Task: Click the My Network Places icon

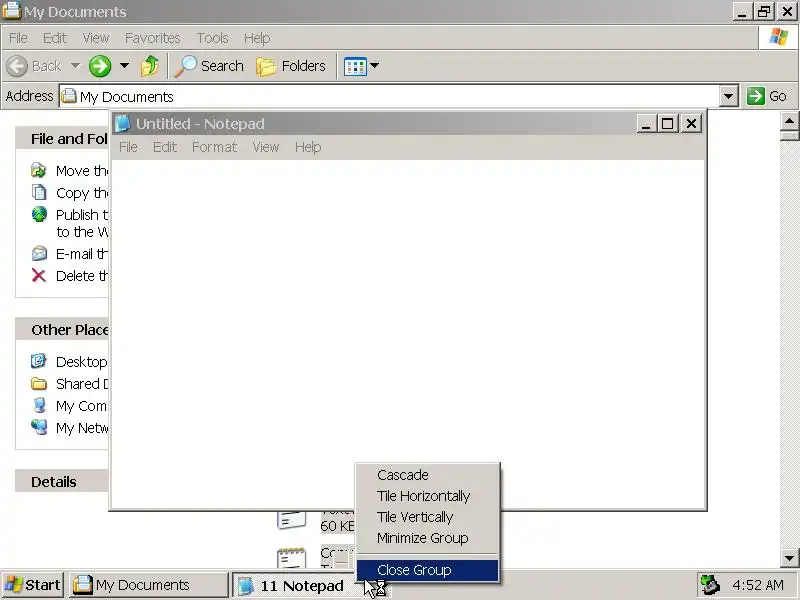Action: click(39, 427)
